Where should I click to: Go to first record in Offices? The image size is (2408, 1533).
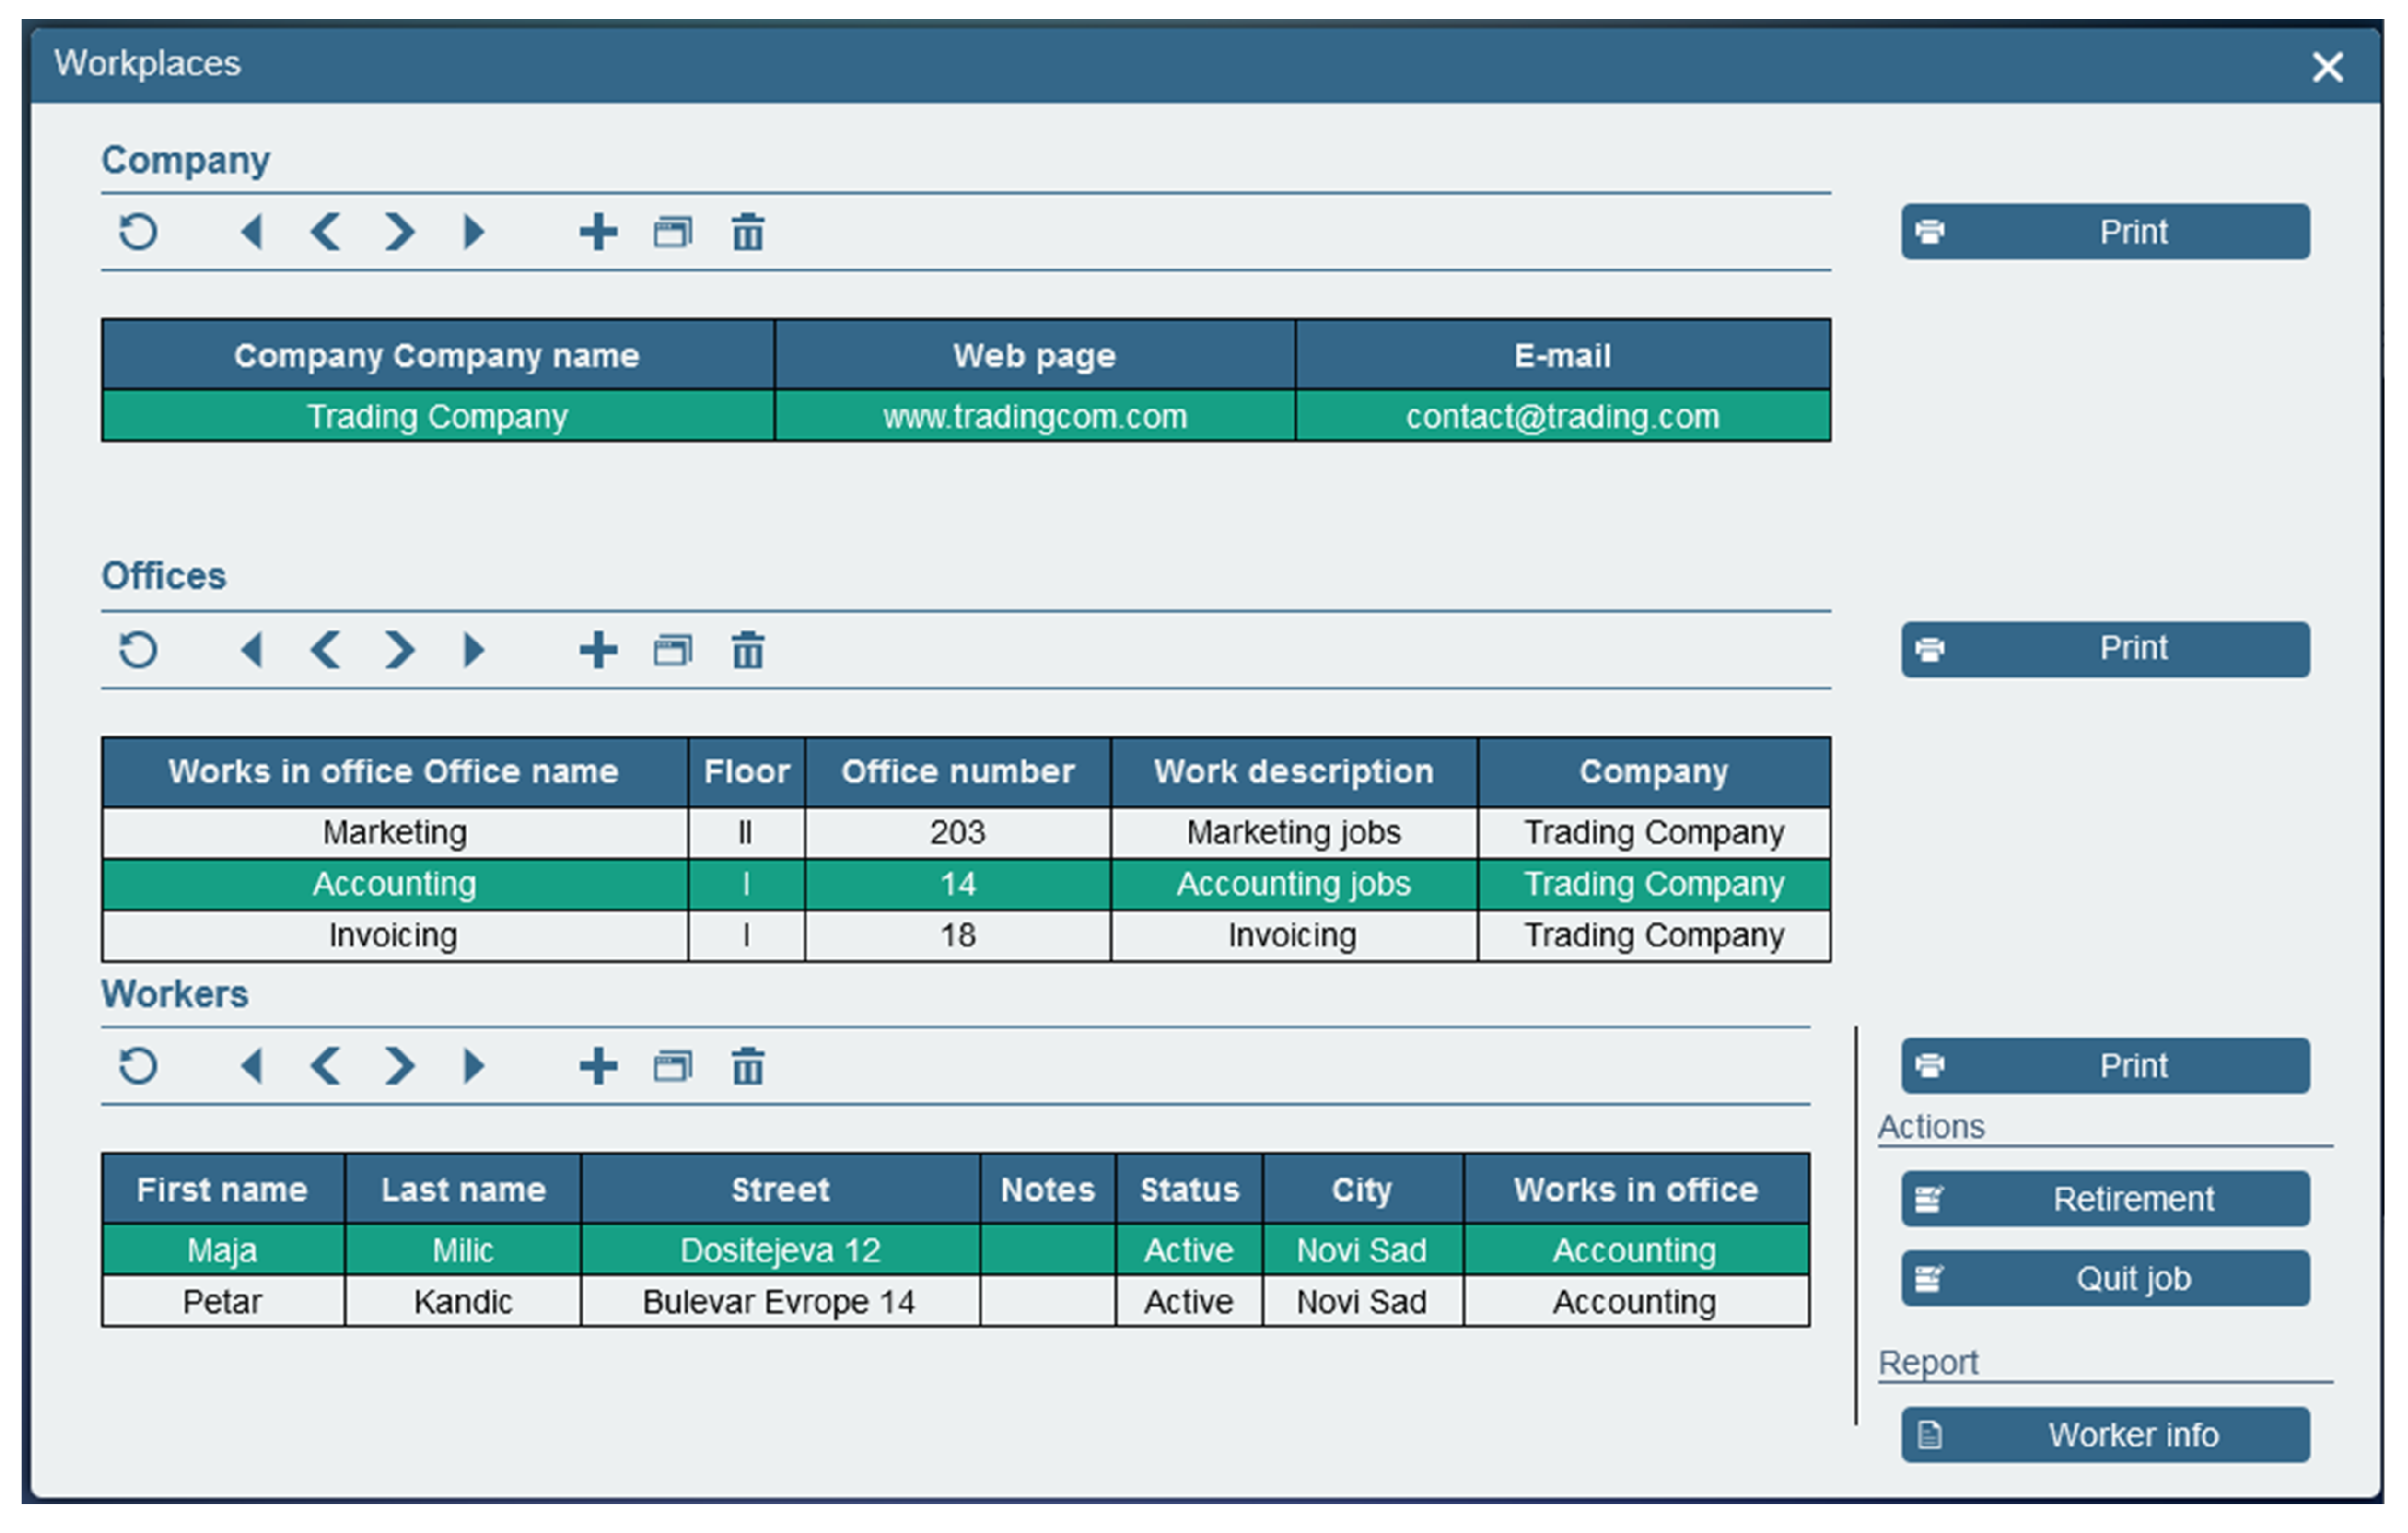252,650
